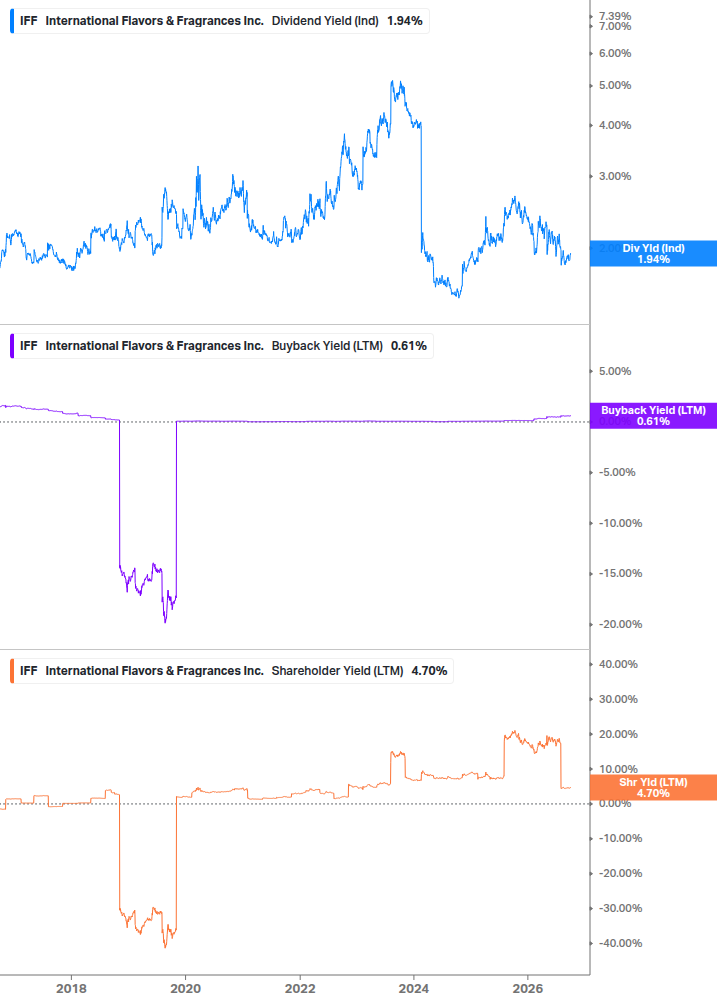The image size is (717, 1005).
Task: Click the 2026 label on the time axis
Action: 528,989
